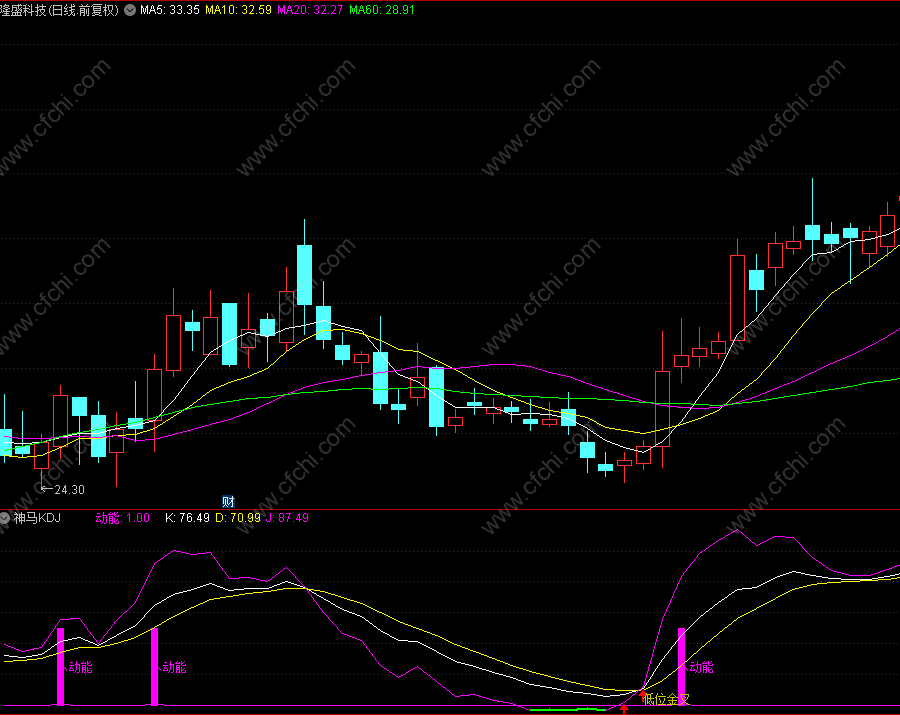The width and height of the screenshot is (900, 715).
Task: Select the MA10: 32.59 label
Action: point(238,10)
